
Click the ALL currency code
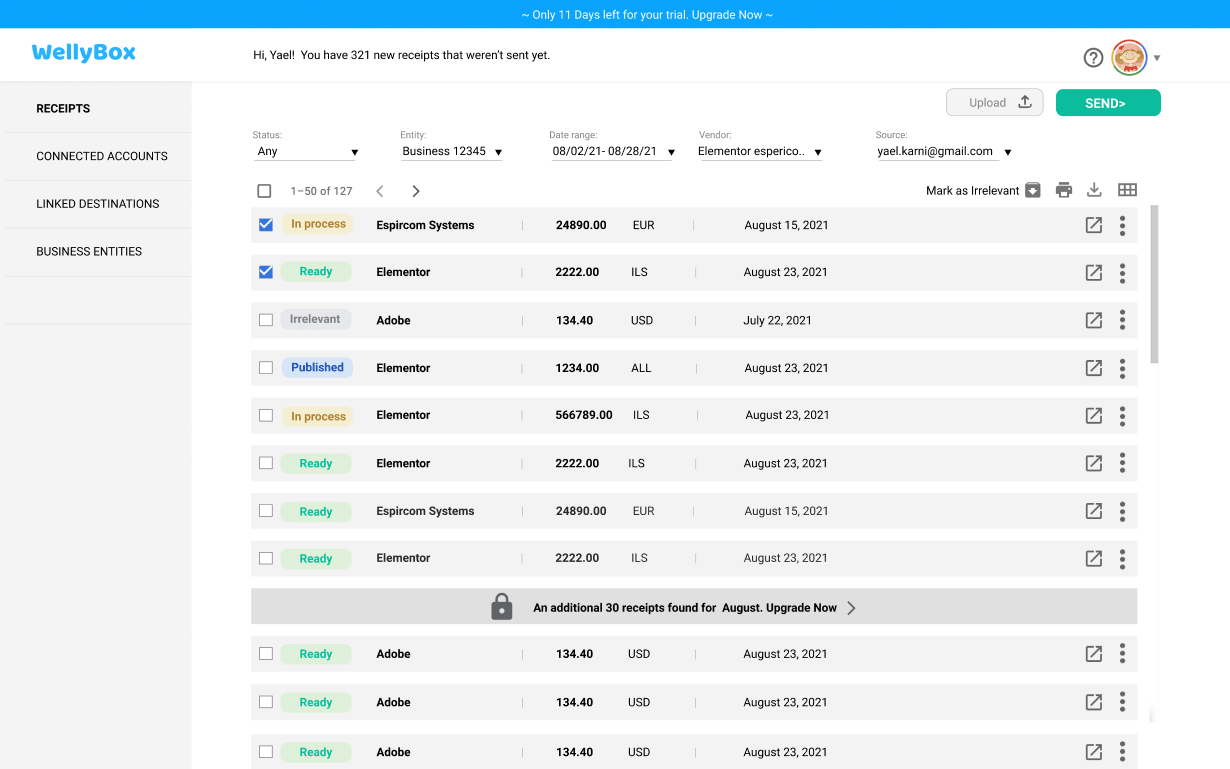[x=641, y=368]
